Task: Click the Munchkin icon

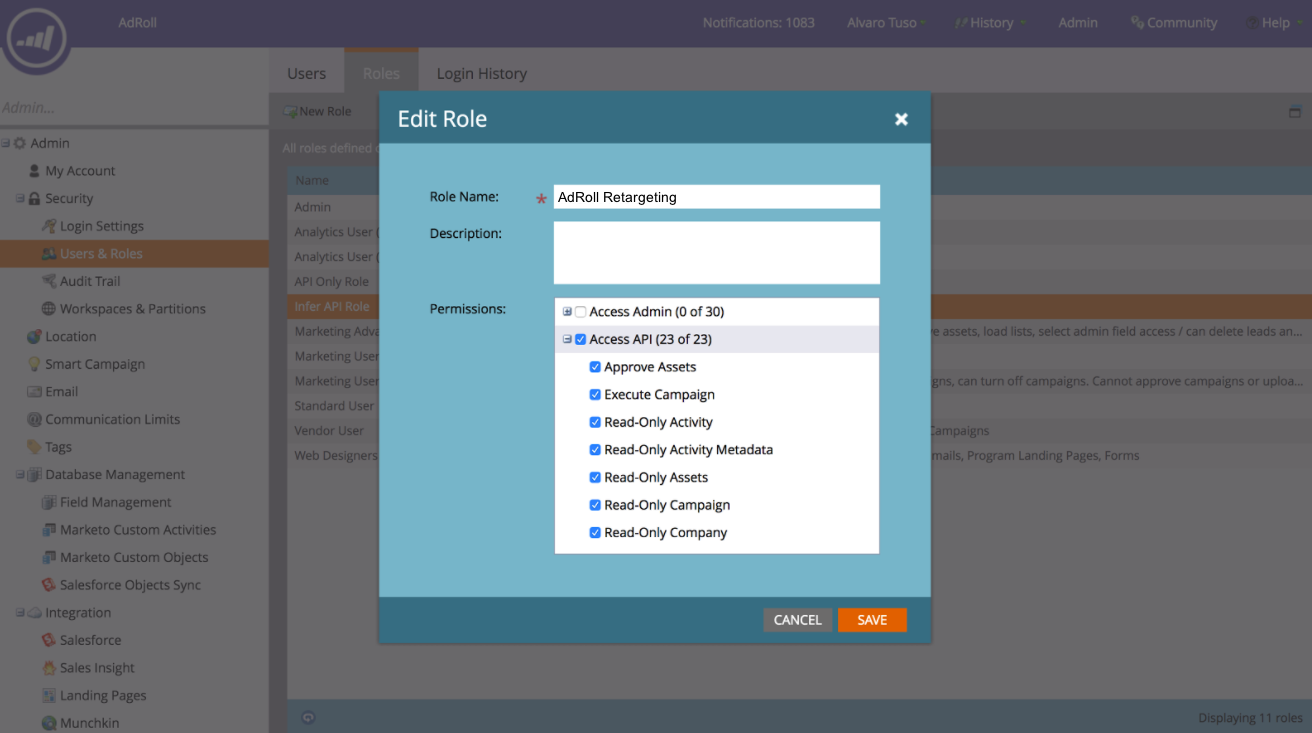Action: [x=49, y=723]
